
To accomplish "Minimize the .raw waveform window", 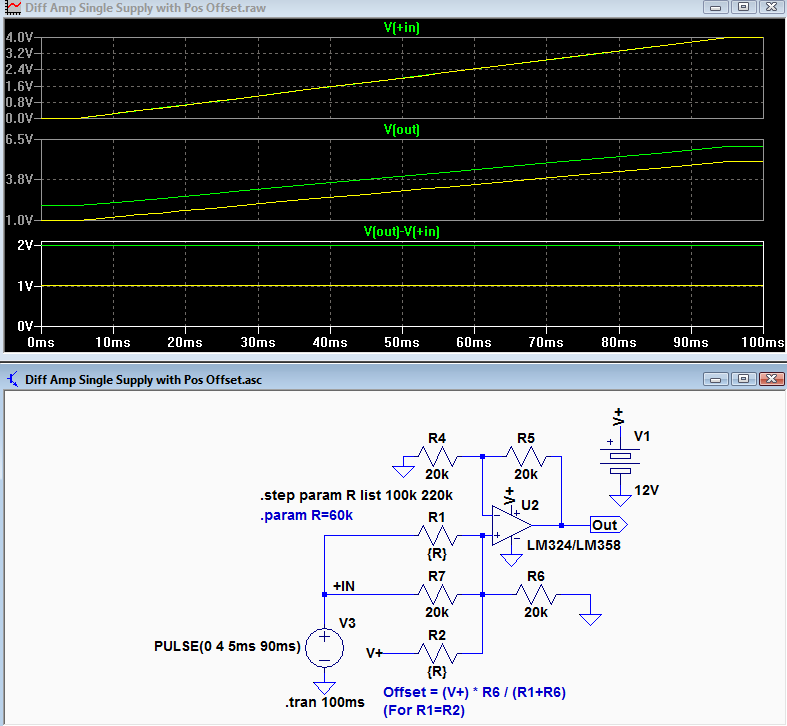I will pos(716,7).
